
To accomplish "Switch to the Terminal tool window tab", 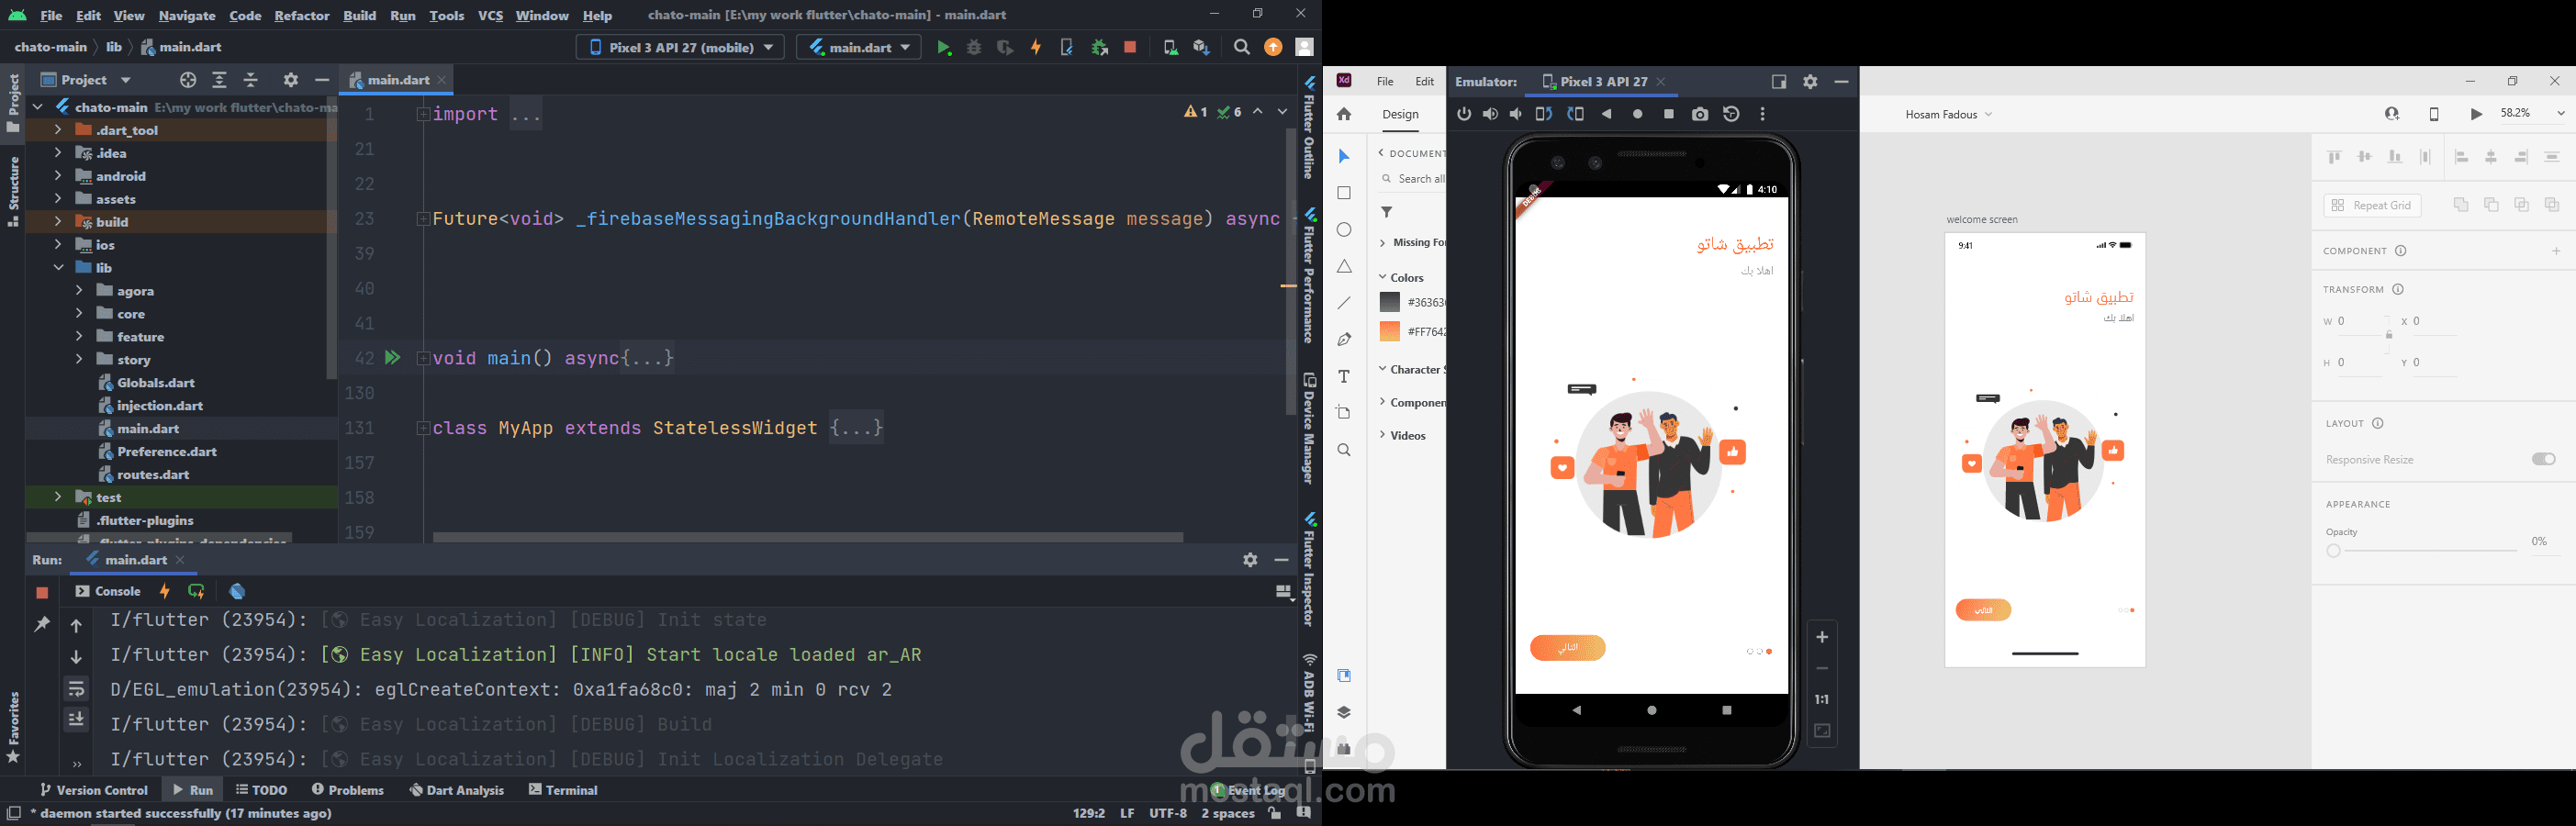I will 563,790.
